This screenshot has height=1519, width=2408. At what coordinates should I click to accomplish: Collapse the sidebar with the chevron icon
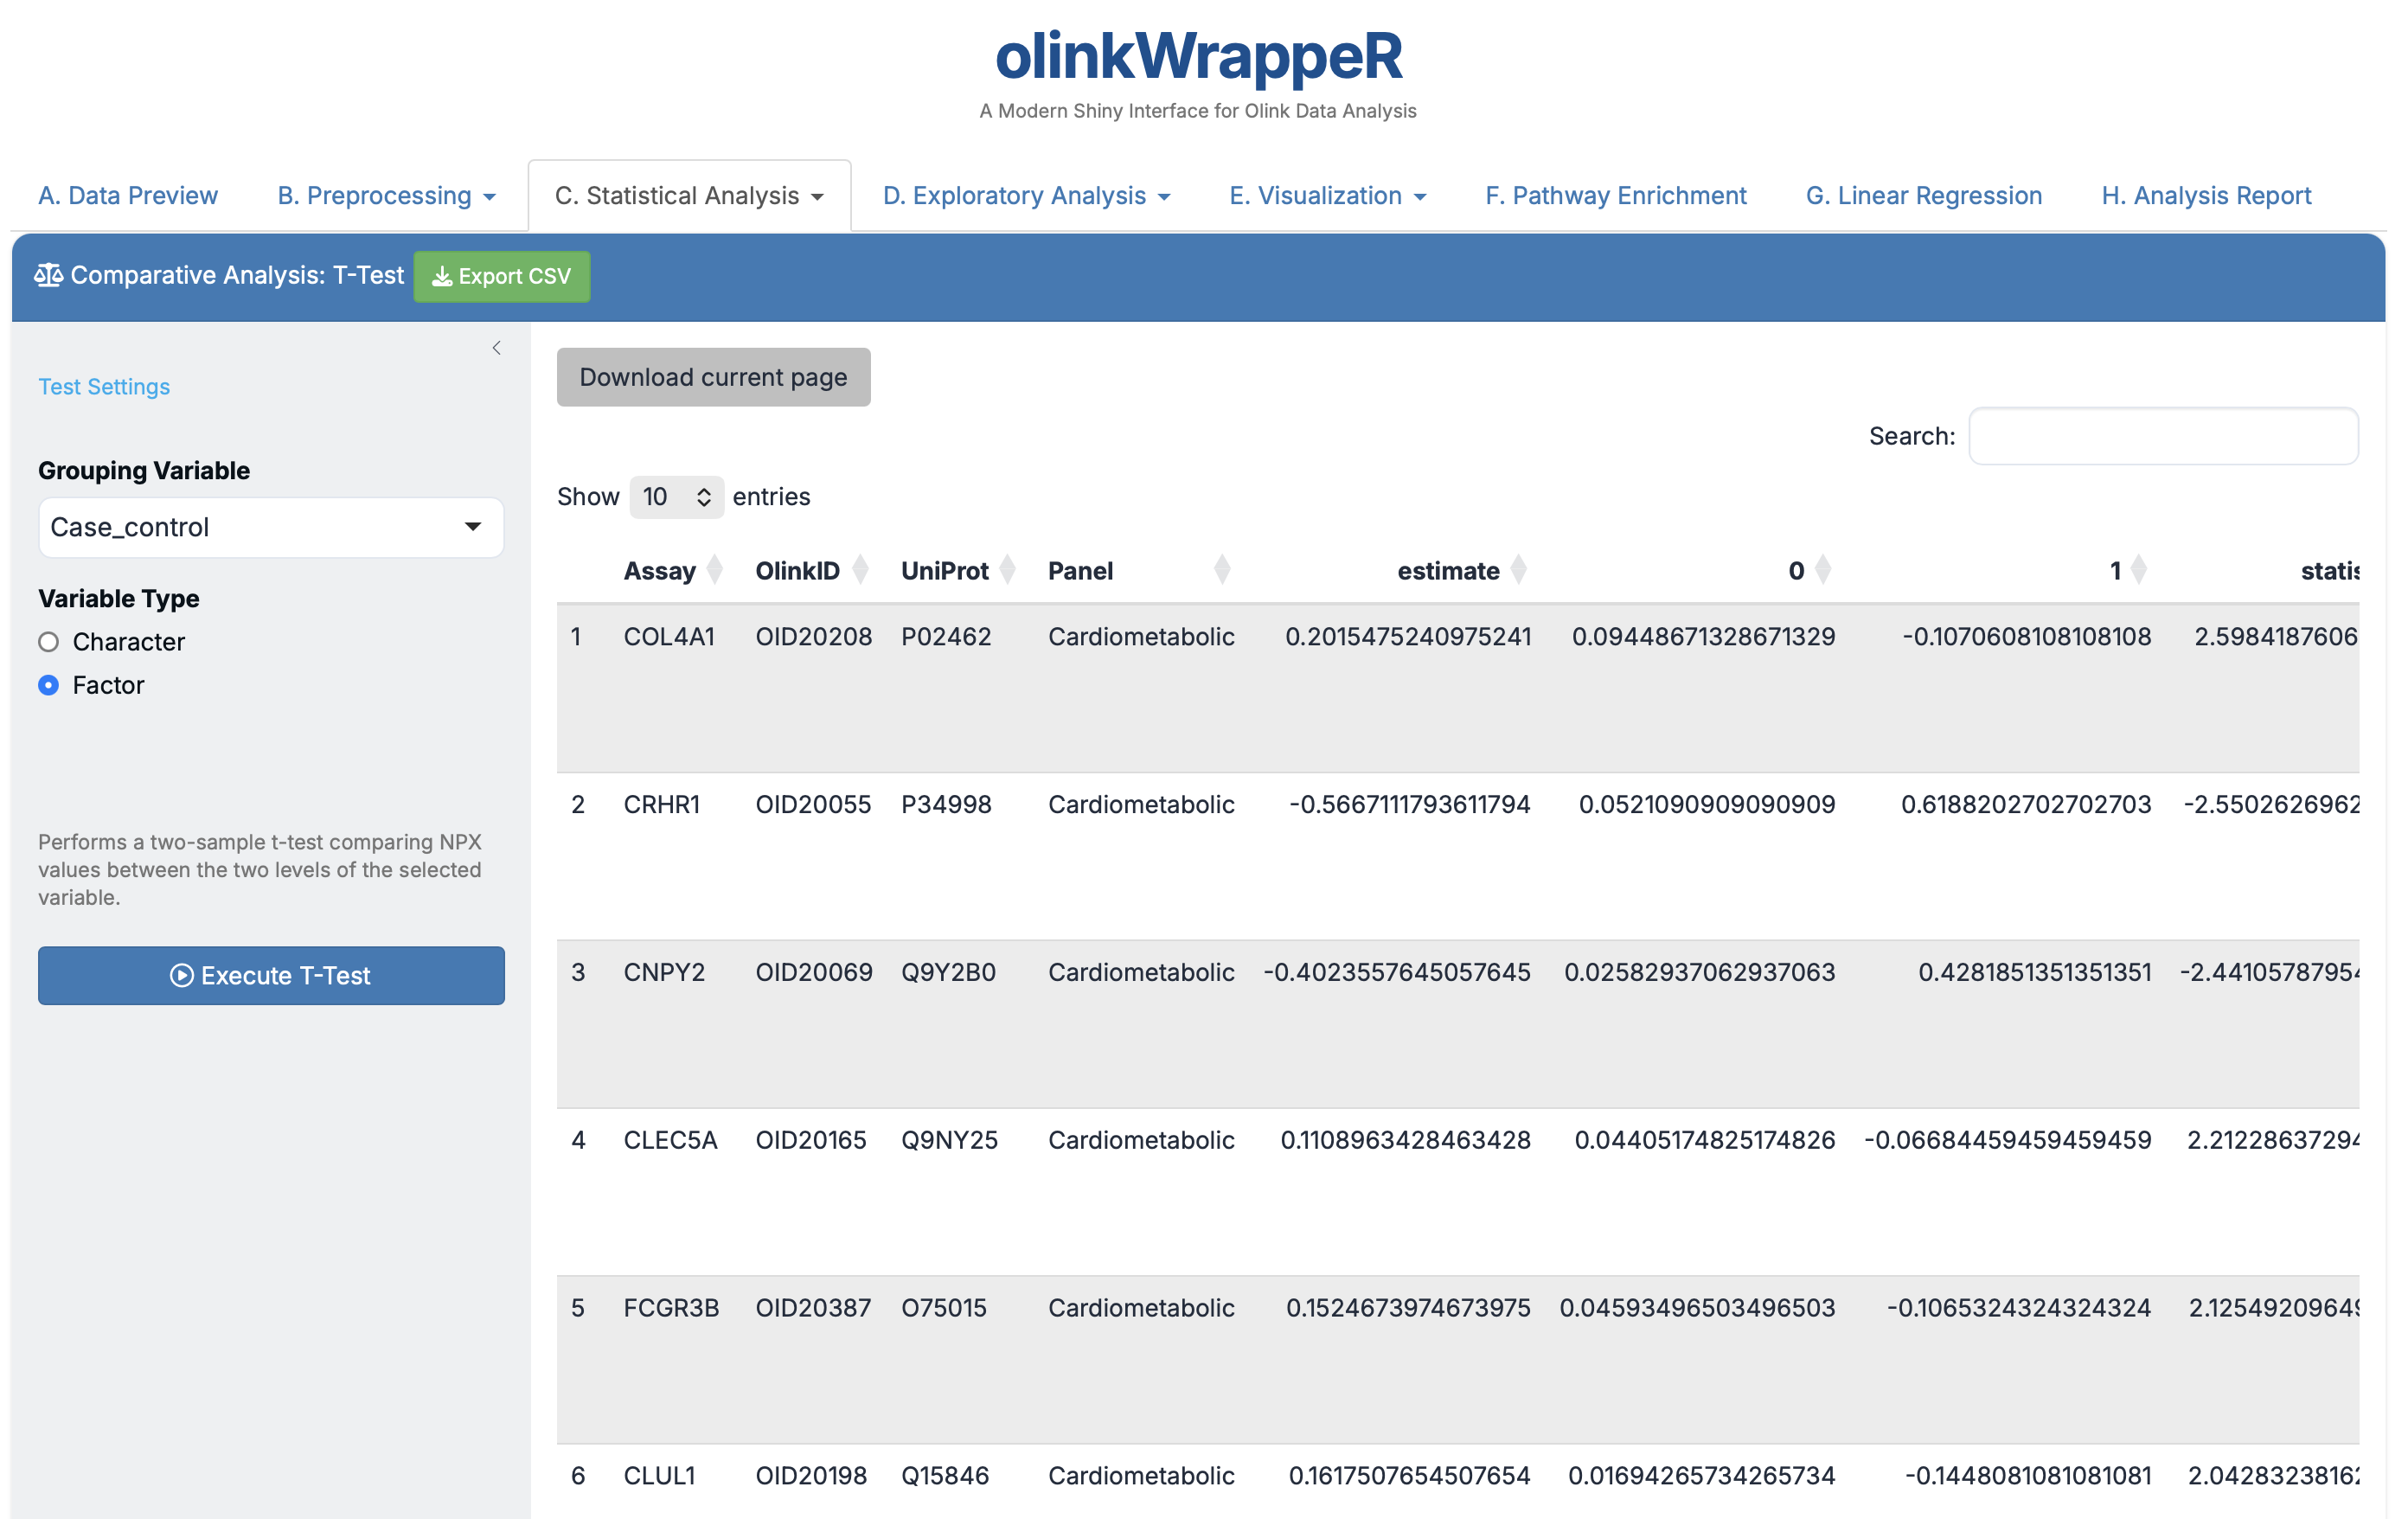pyautogui.click(x=496, y=348)
